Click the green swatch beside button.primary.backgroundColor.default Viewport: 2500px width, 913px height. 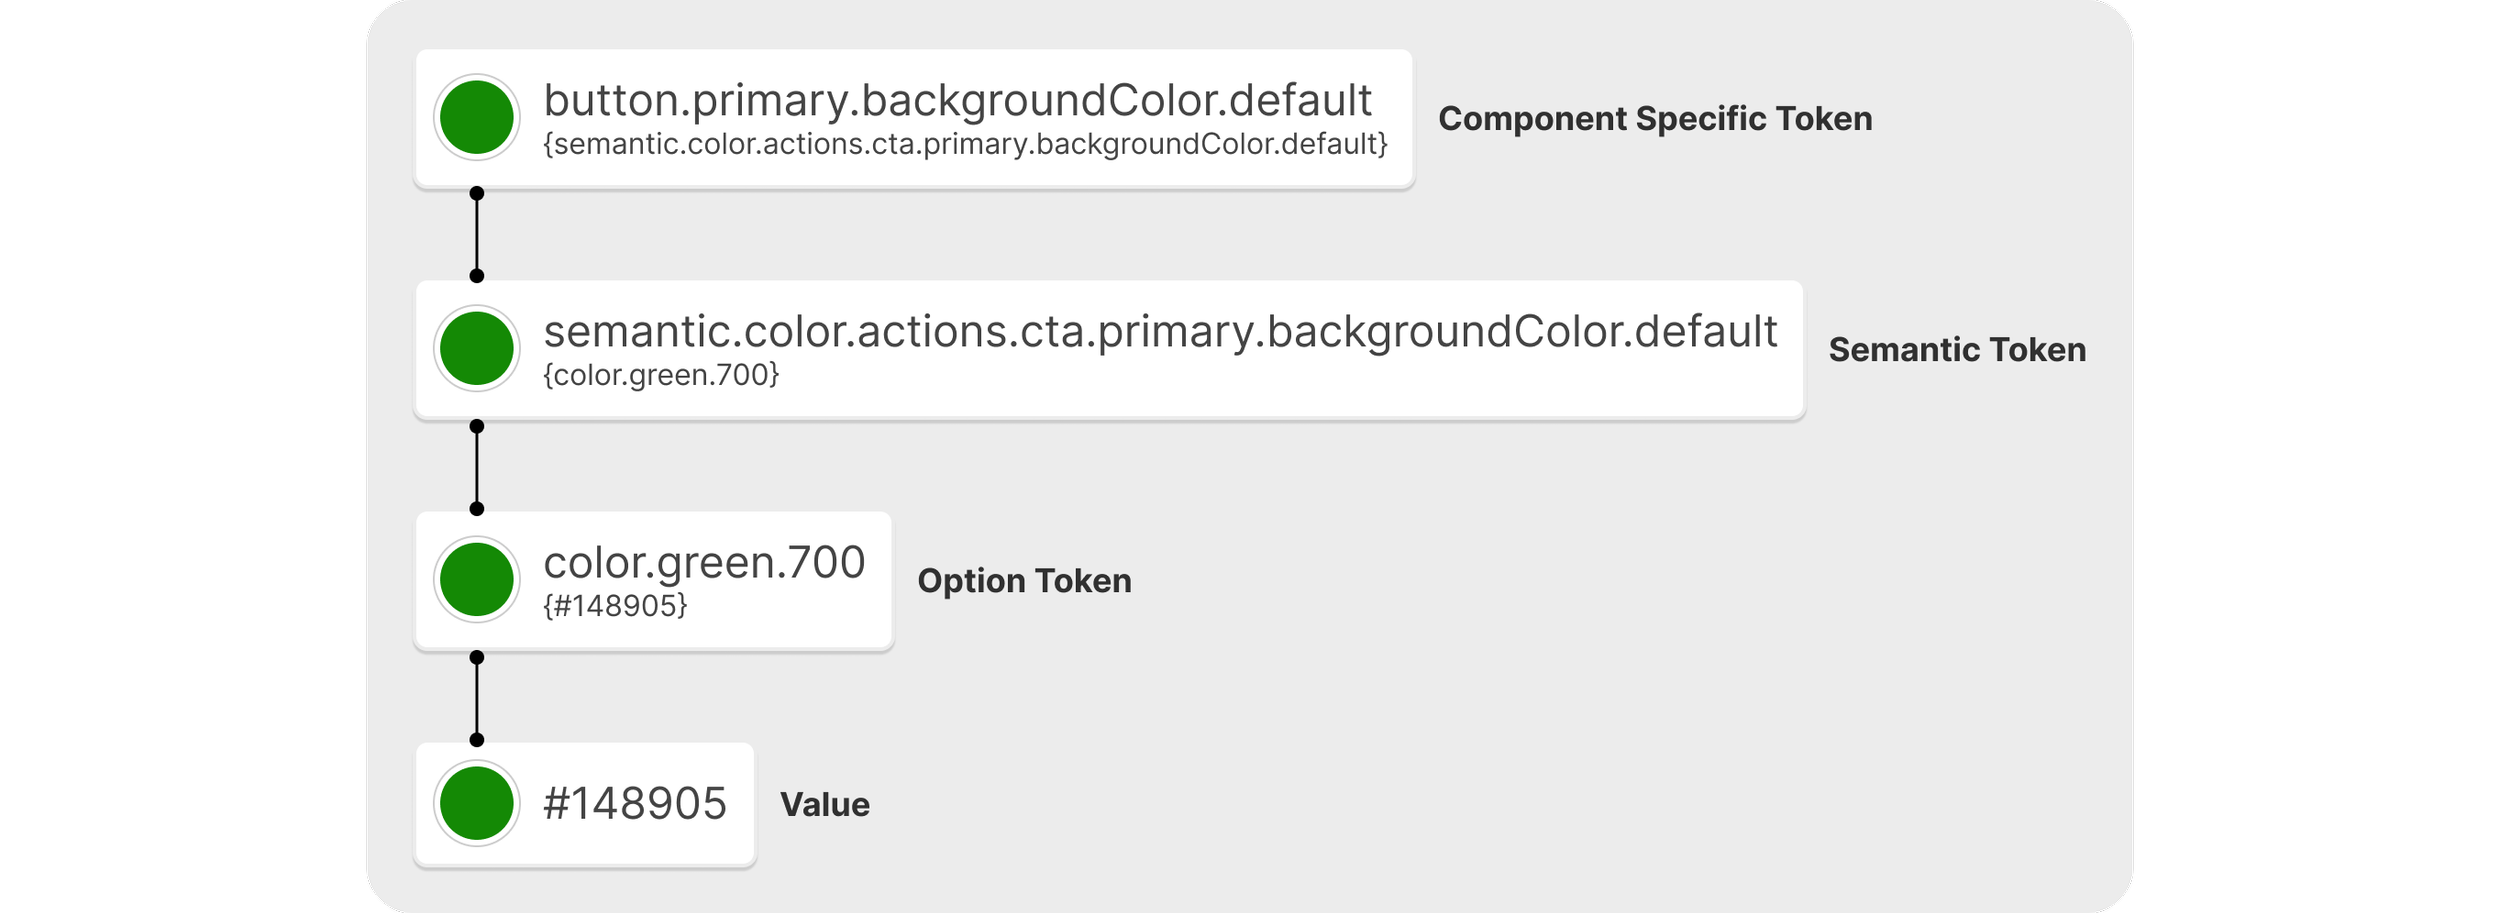477,117
